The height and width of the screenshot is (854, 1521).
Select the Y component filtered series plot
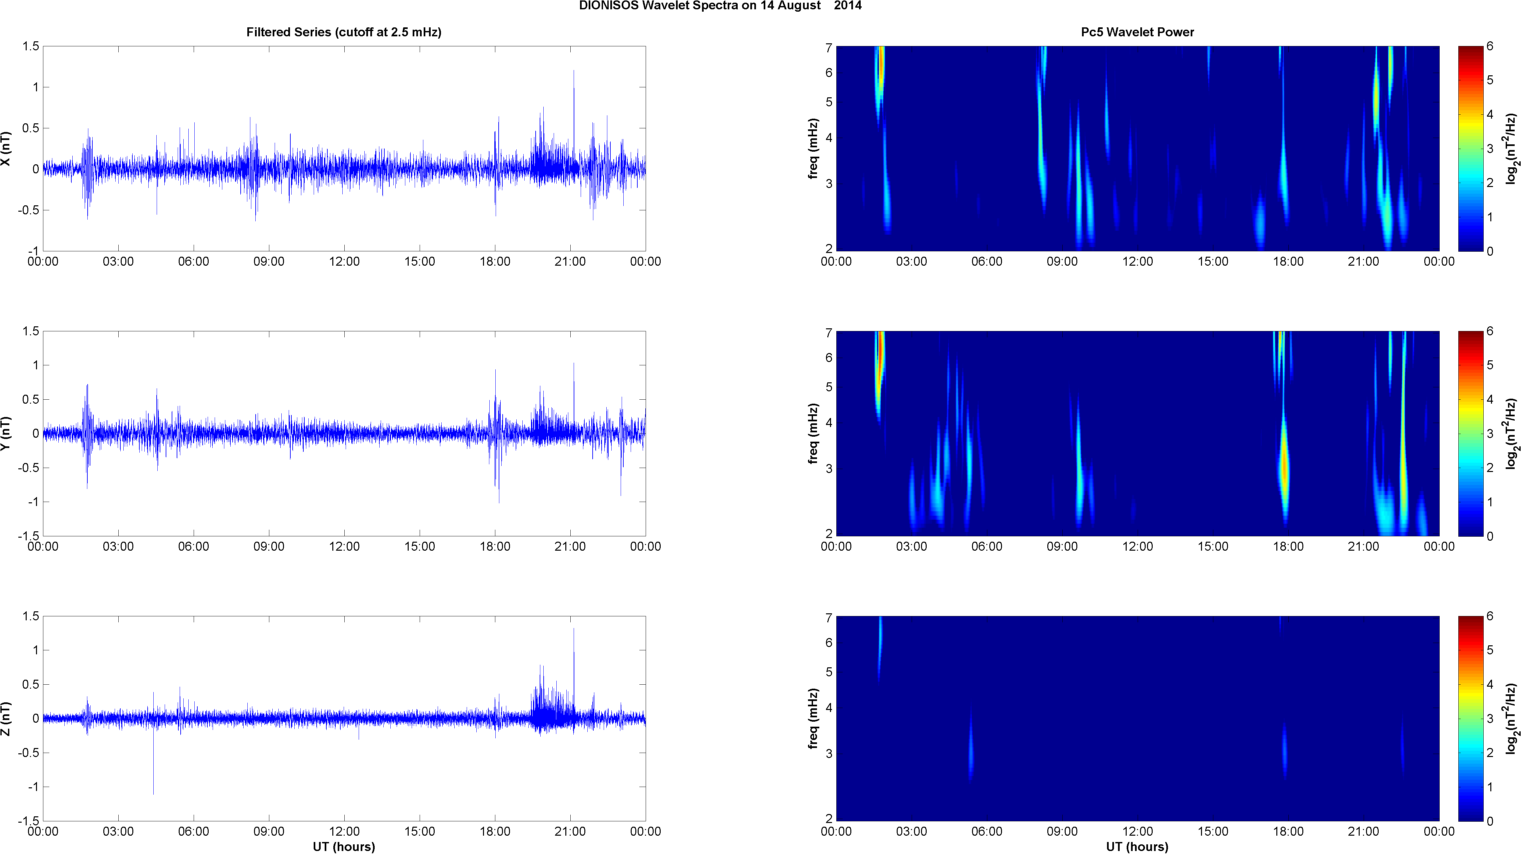pos(344,433)
